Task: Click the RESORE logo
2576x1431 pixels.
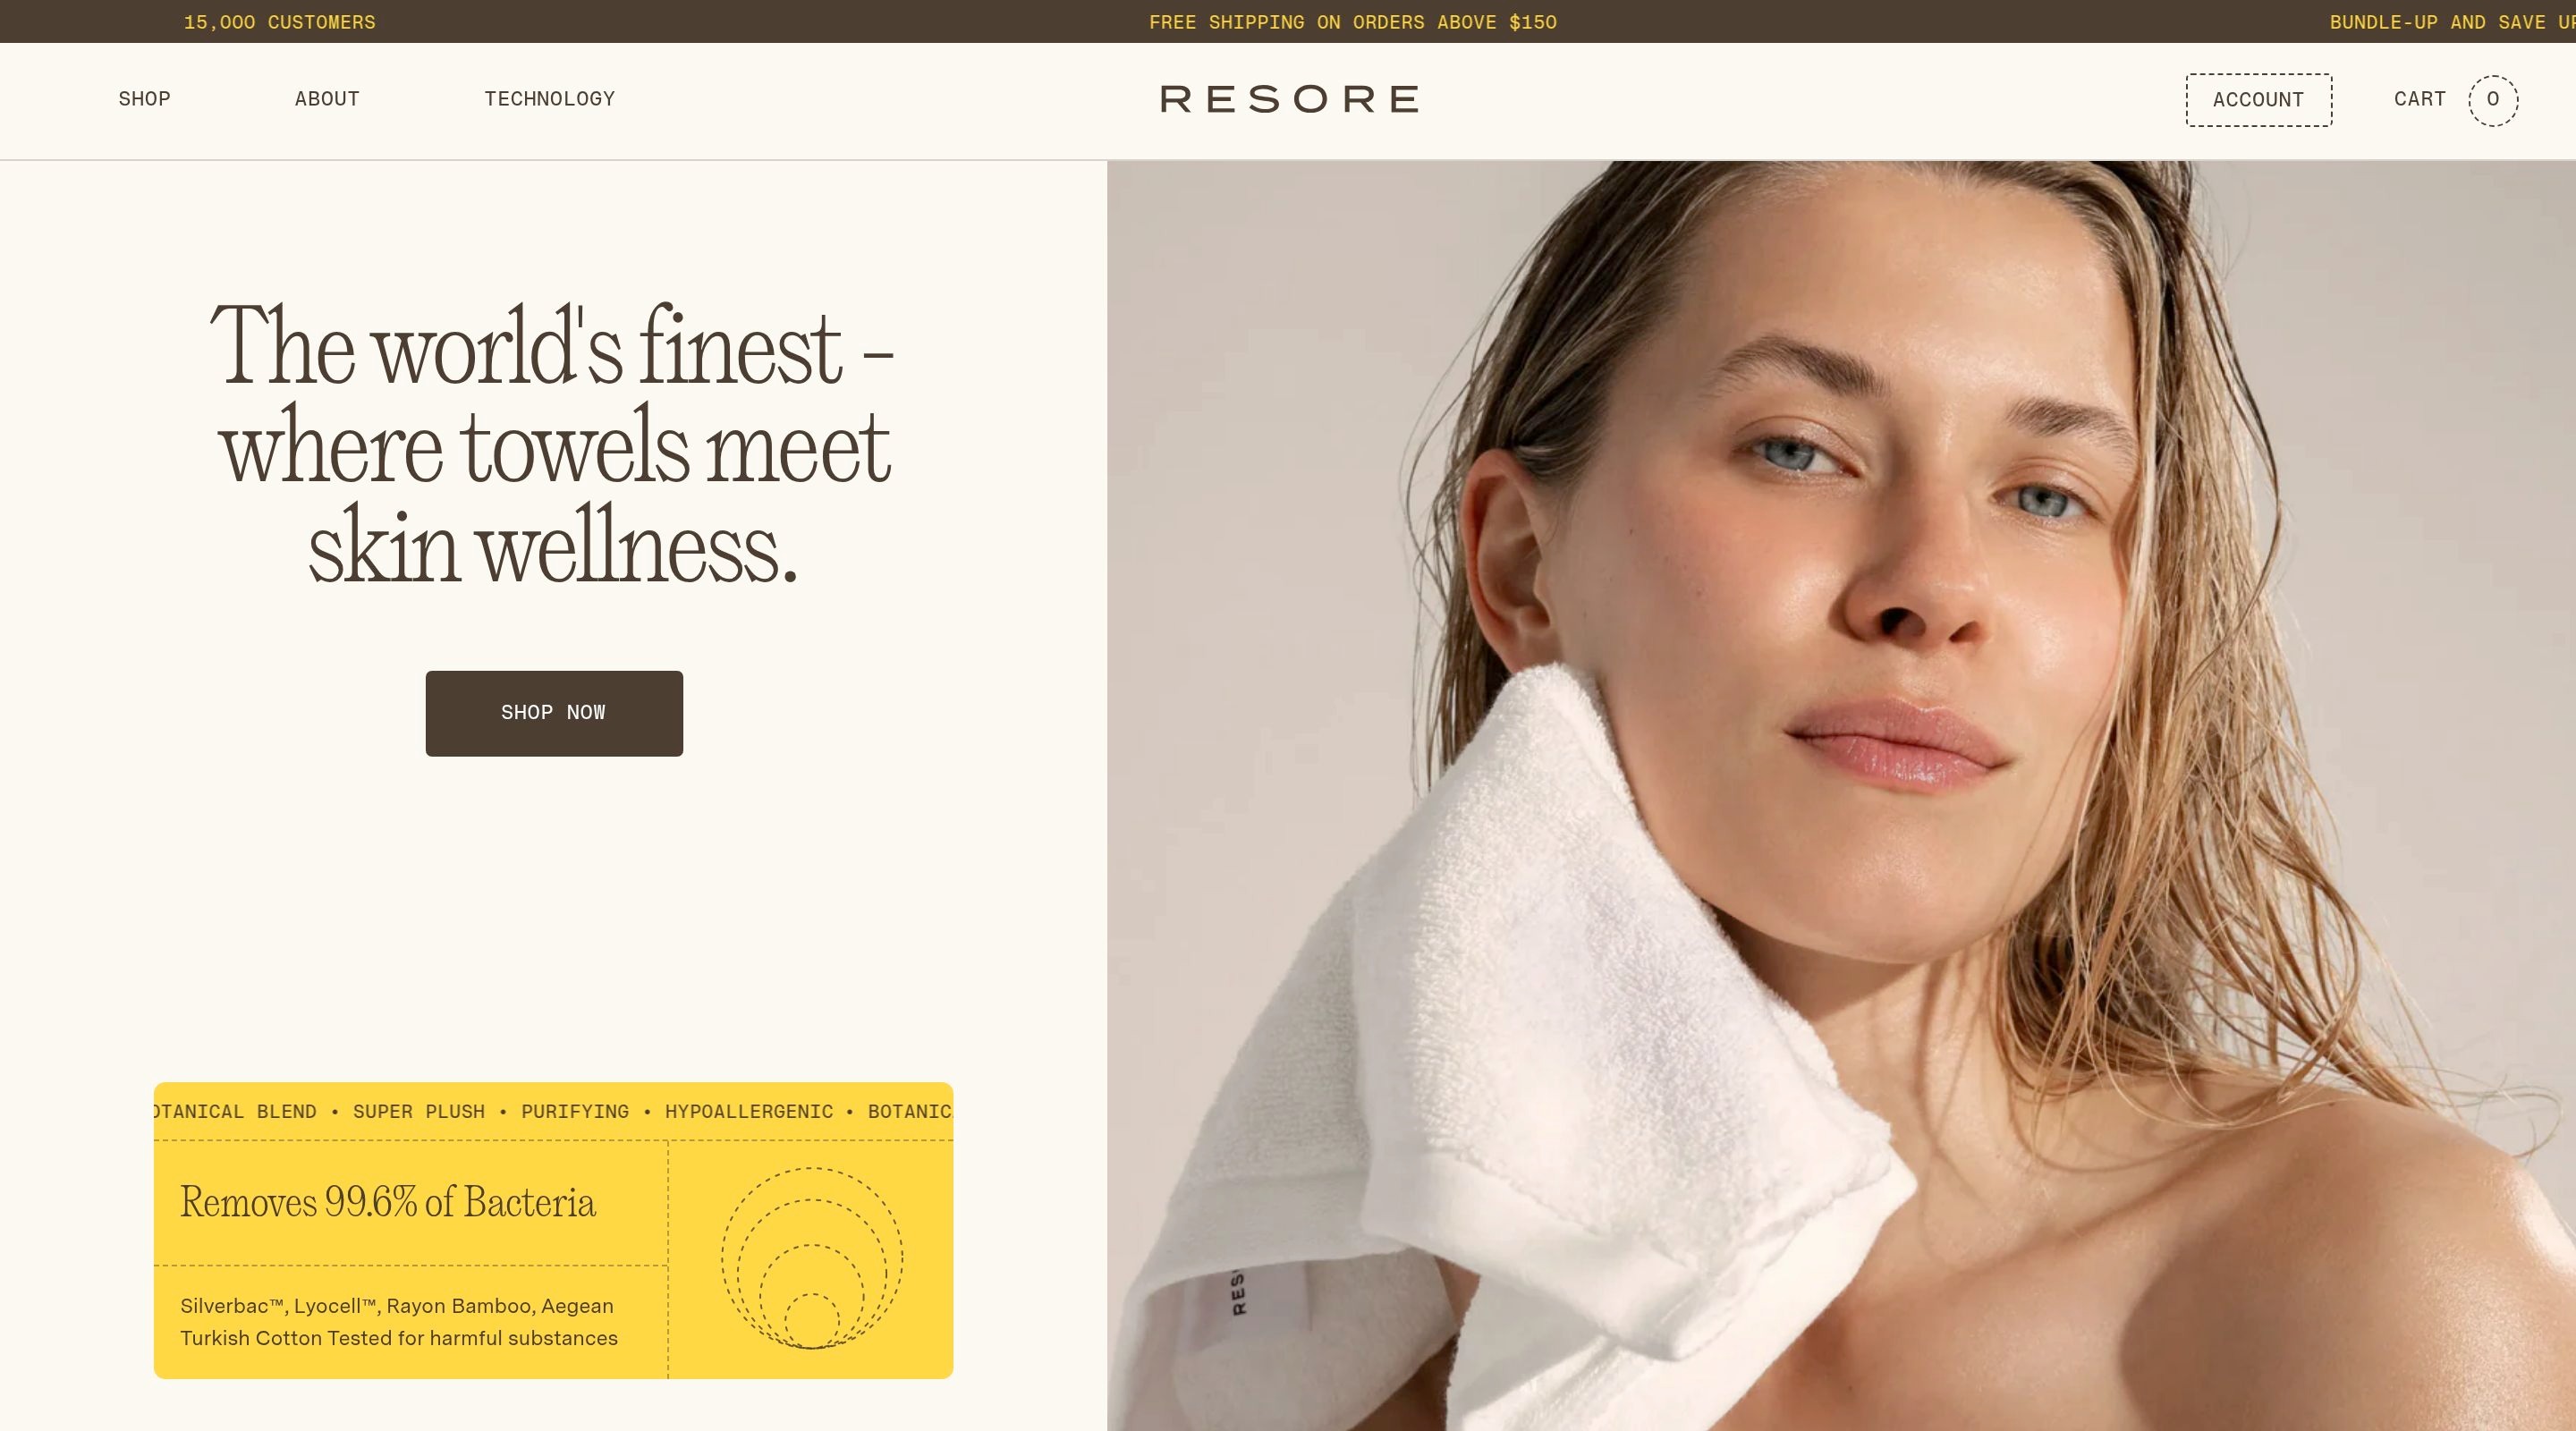Action: tap(1289, 99)
